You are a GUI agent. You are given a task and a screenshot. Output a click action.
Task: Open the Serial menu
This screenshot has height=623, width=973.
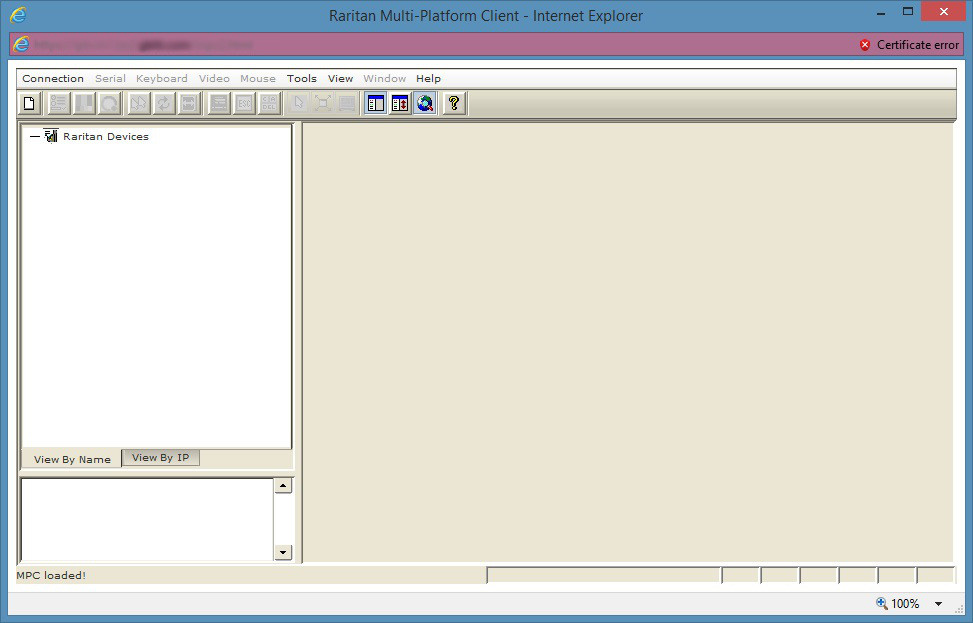pos(110,78)
